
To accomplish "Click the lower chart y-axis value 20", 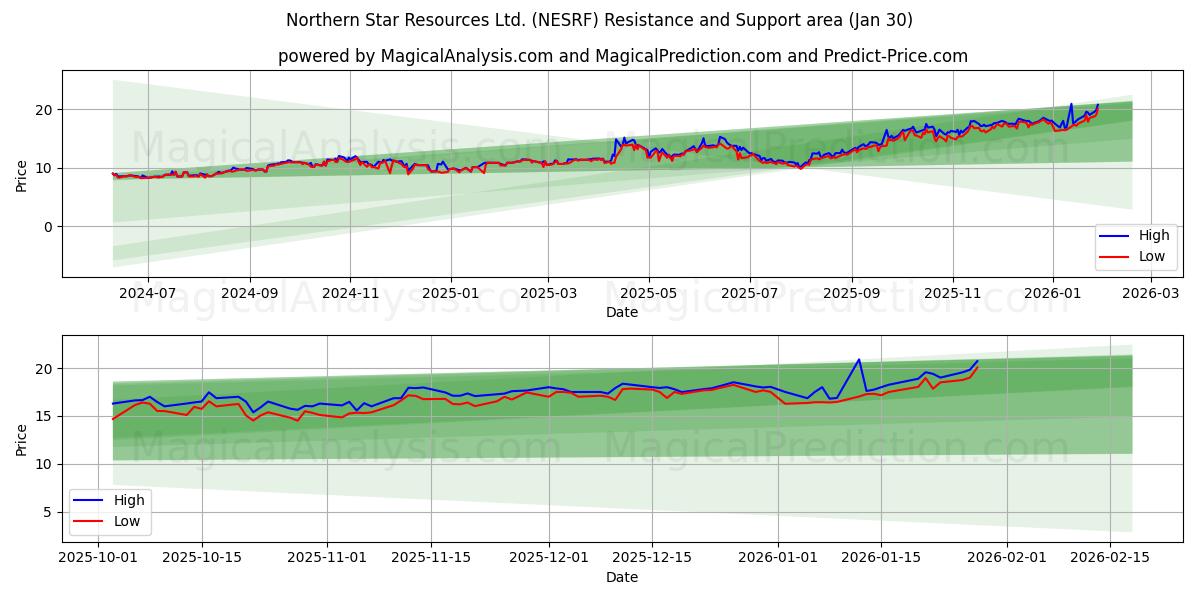I will pos(46,369).
